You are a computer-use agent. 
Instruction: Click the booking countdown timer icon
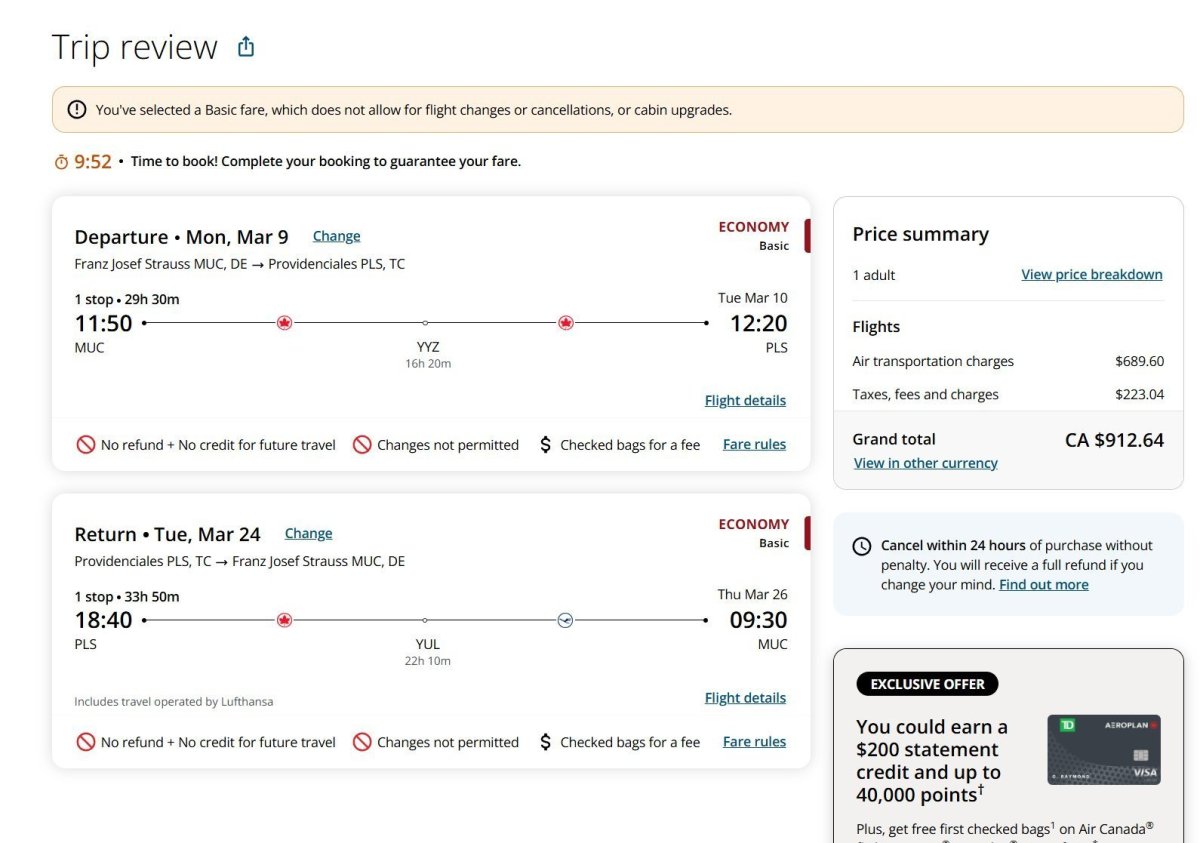61,162
